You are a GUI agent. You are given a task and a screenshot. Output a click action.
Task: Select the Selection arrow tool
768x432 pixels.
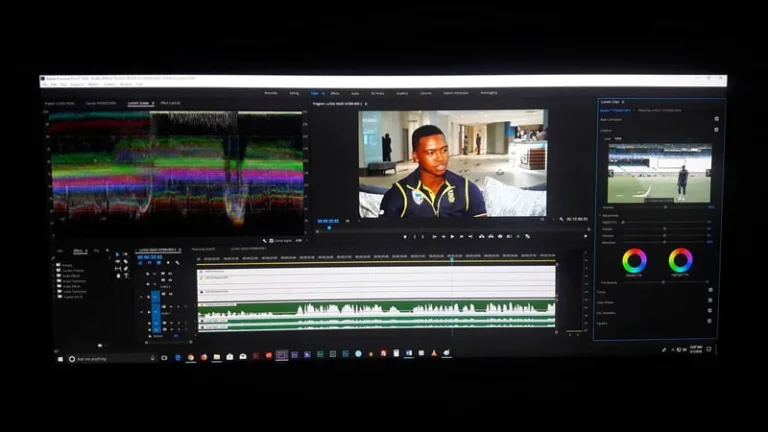(x=117, y=255)
